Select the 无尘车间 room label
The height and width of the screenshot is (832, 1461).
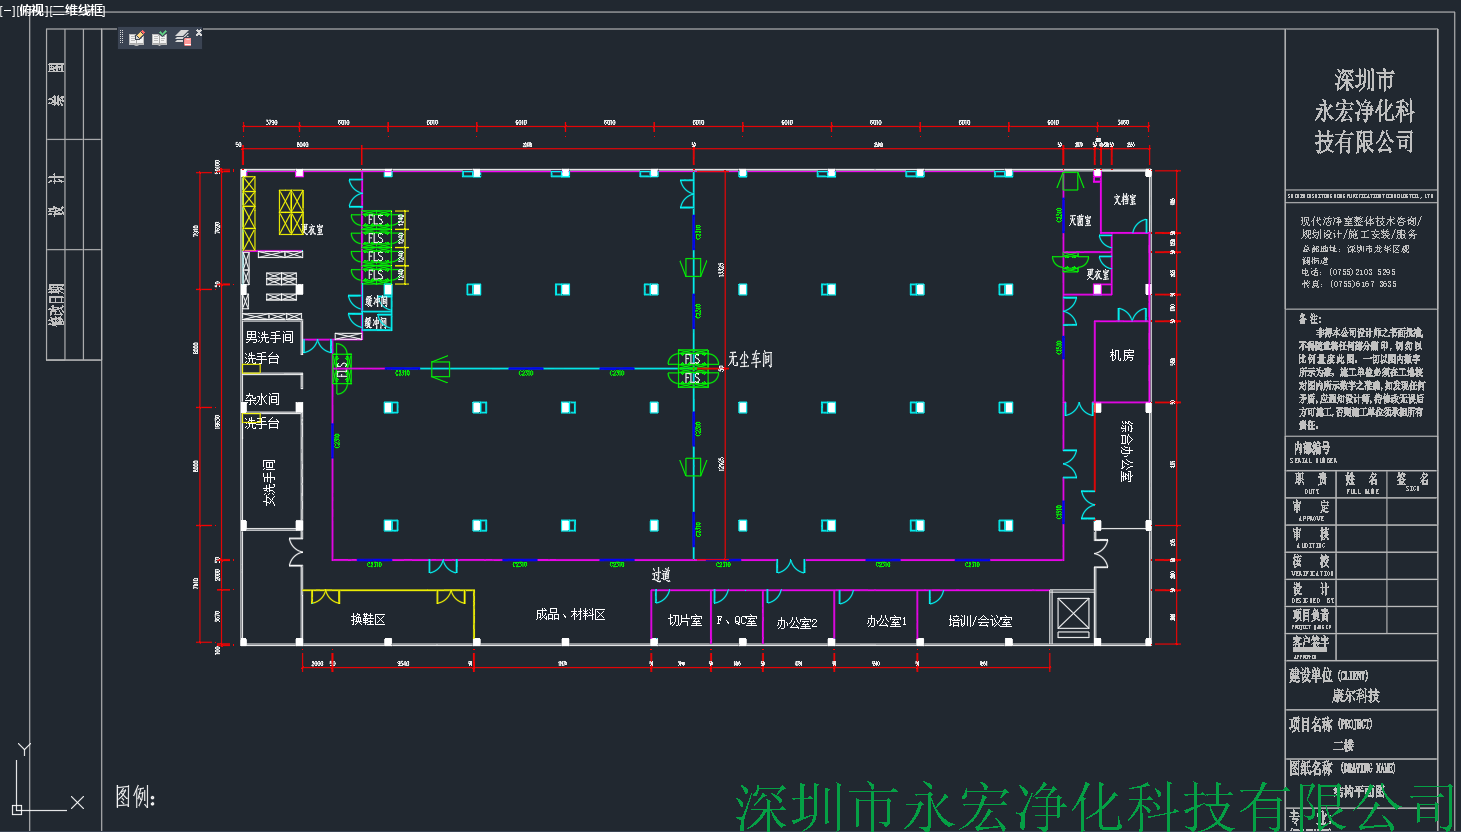click(750, 359)
